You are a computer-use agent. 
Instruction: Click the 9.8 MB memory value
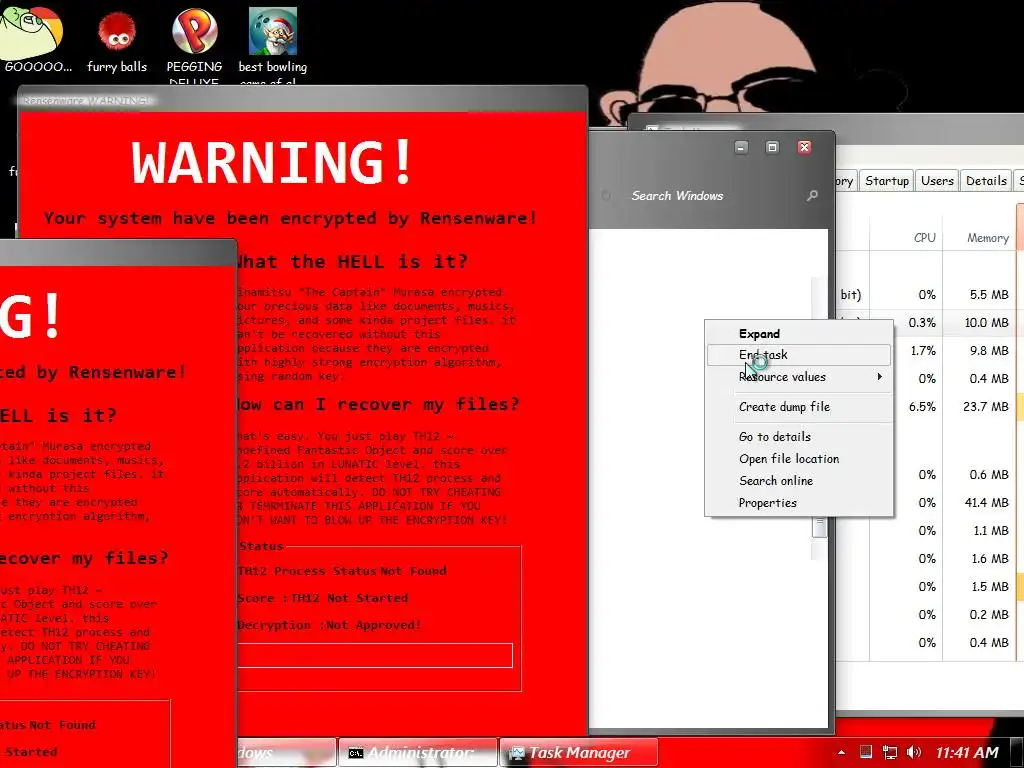point(989,351)
